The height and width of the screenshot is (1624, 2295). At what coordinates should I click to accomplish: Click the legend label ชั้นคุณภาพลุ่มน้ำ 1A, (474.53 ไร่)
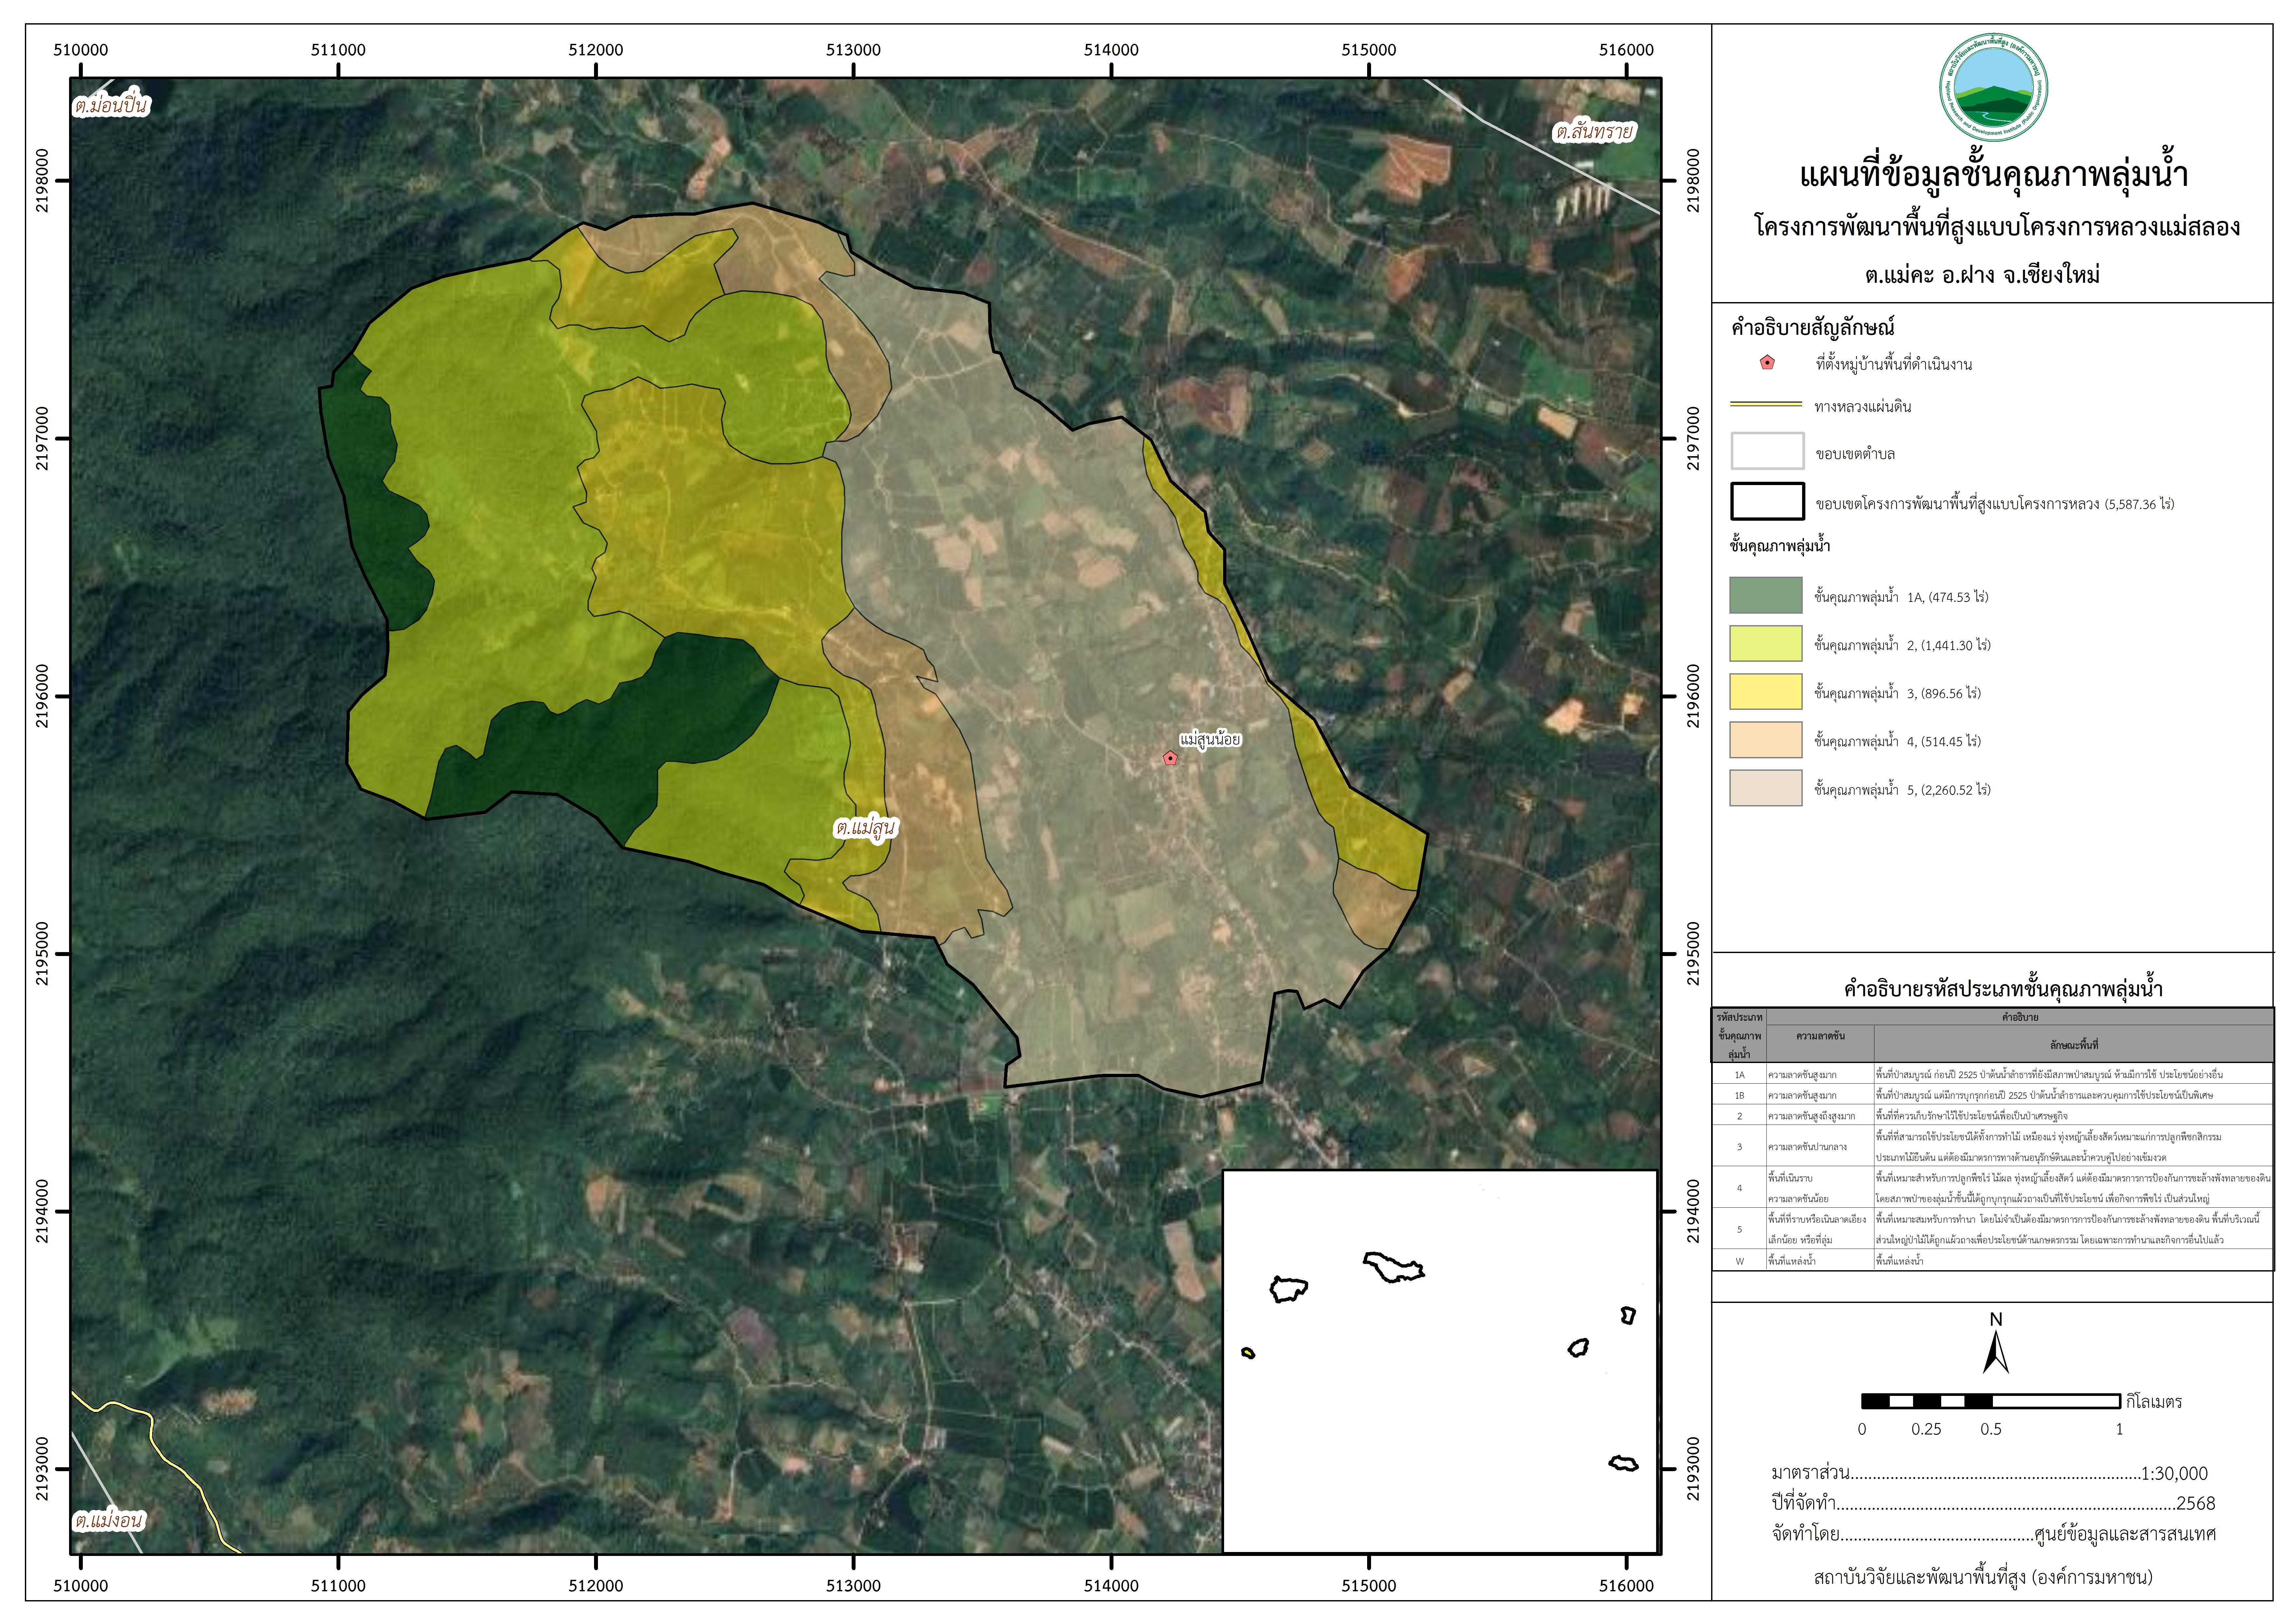coord(1901,597)
